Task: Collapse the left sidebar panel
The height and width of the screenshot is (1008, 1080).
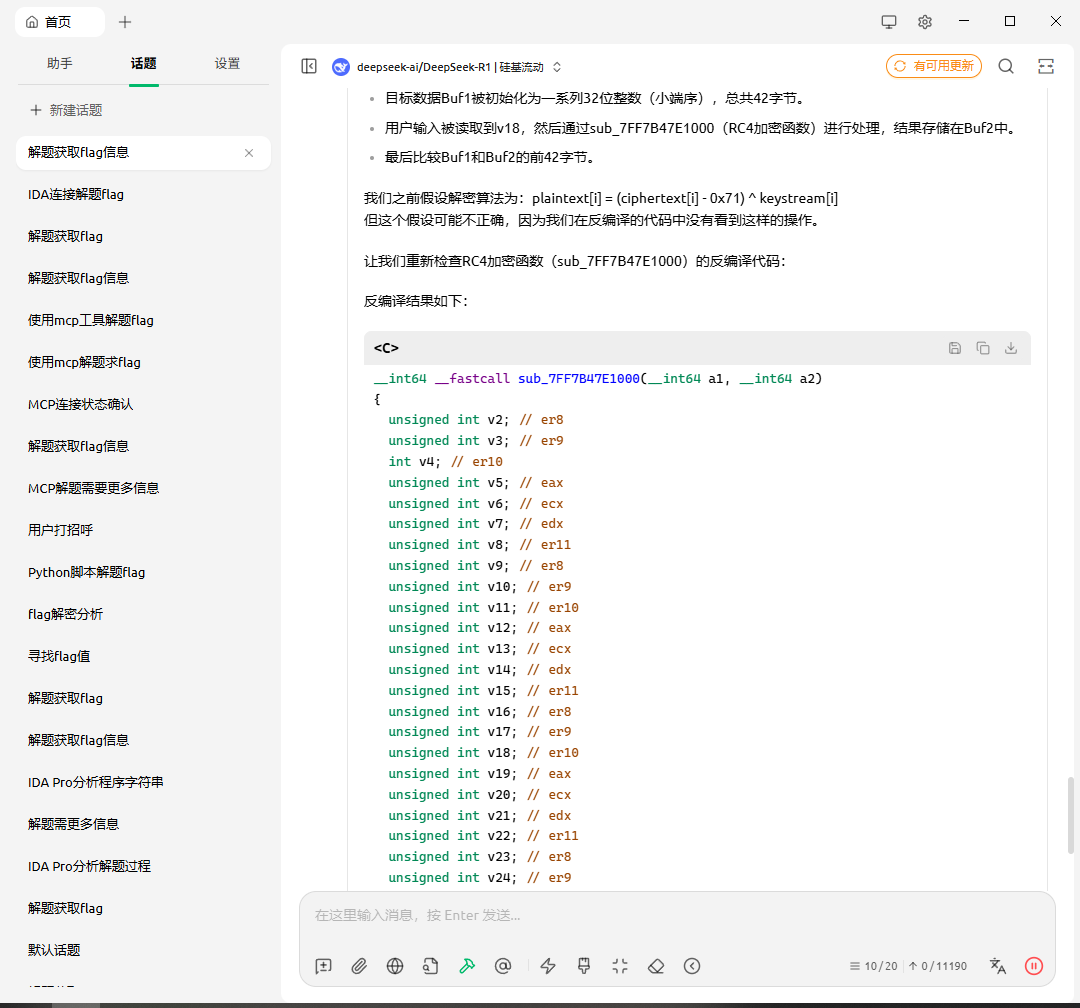Action: click(x=309, y=66)
